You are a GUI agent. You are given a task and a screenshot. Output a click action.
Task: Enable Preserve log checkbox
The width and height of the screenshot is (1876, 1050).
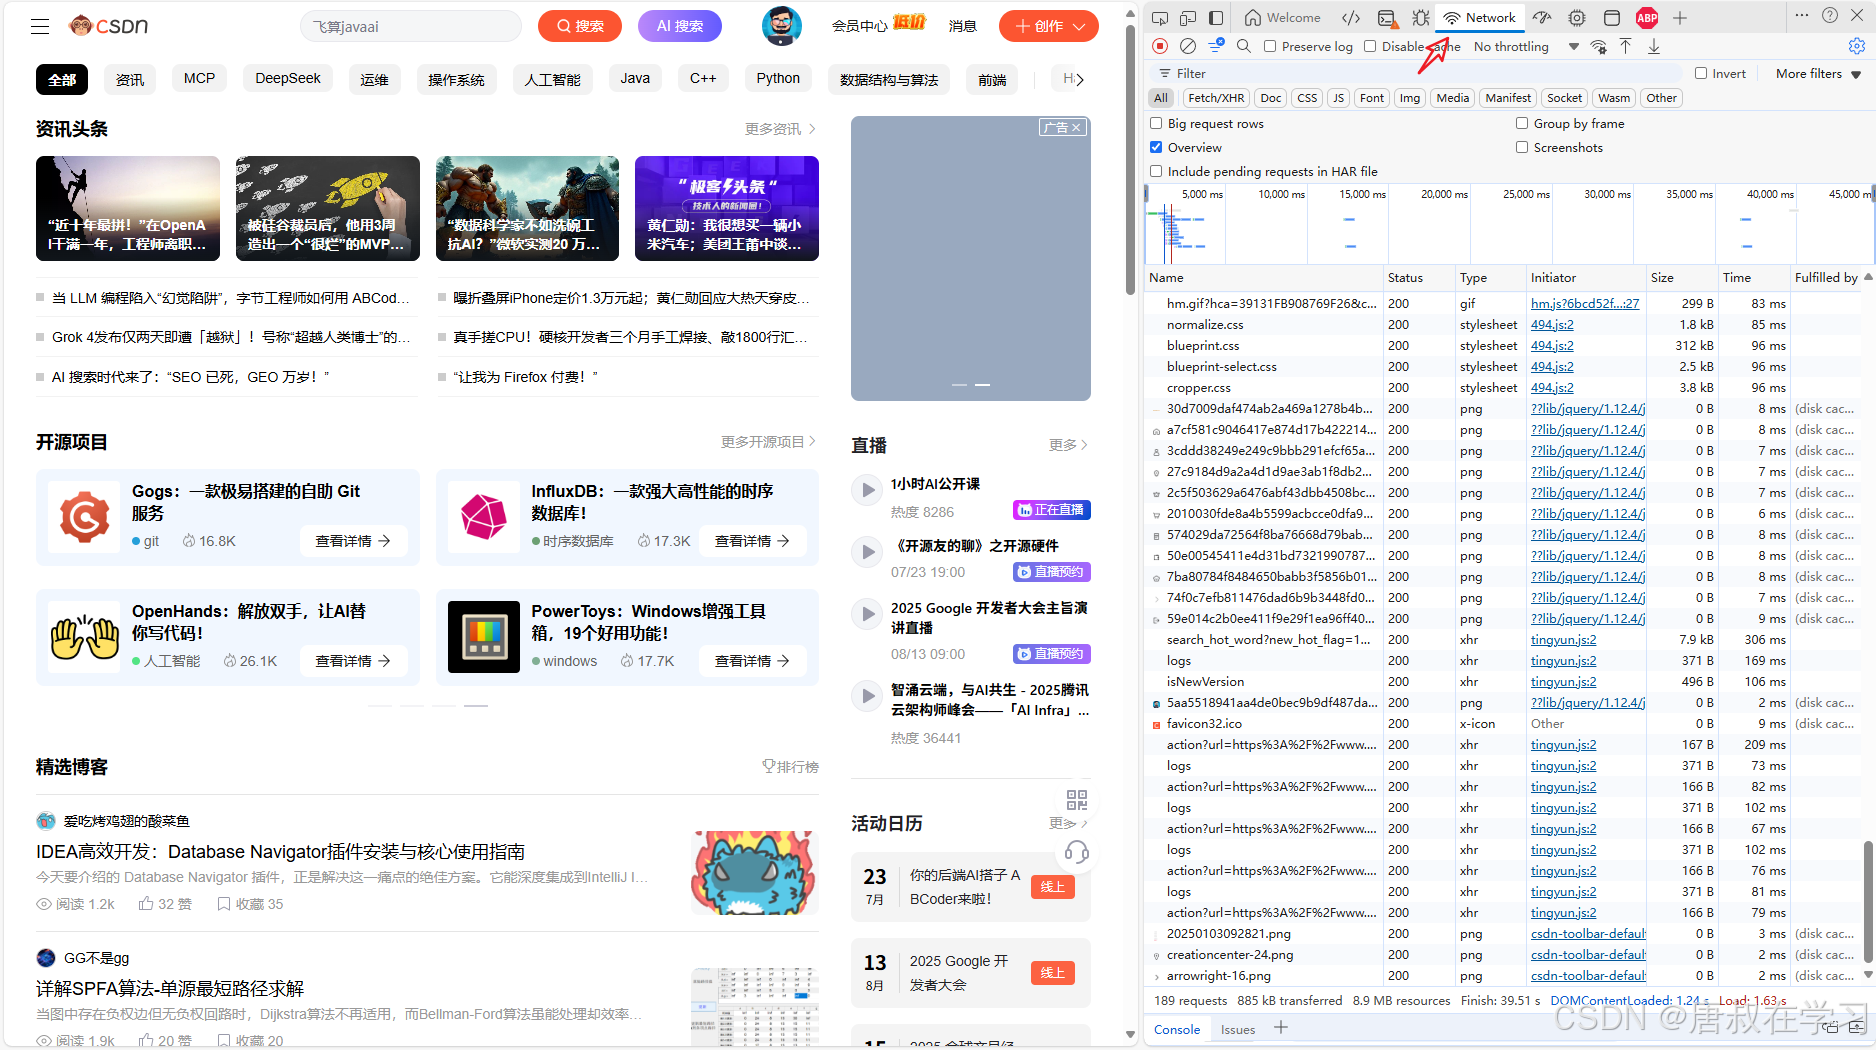(1270, 46)
